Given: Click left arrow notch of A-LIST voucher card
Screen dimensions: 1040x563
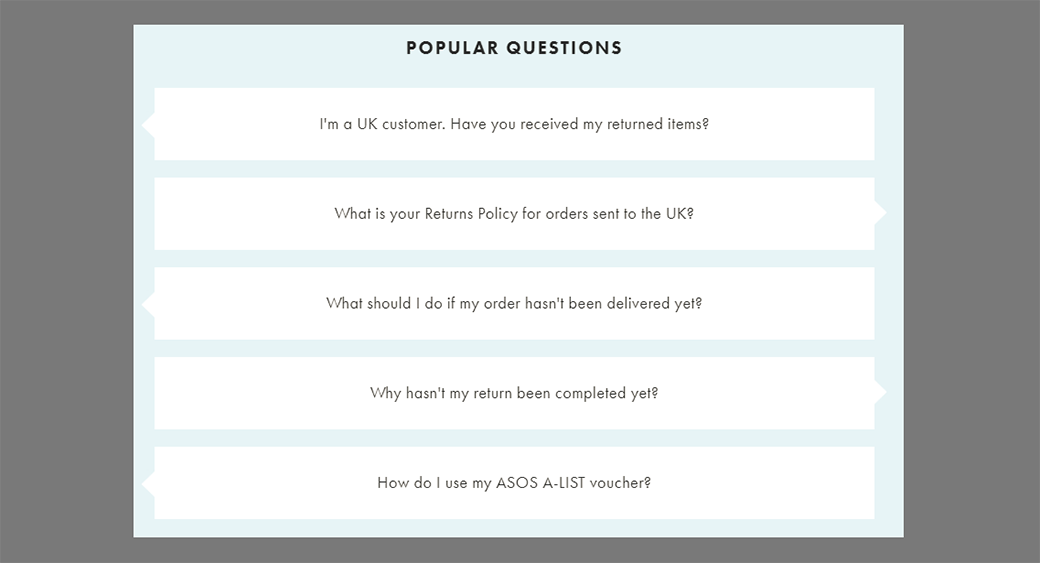Looking at the screenshot, I should tap(149, 483).
